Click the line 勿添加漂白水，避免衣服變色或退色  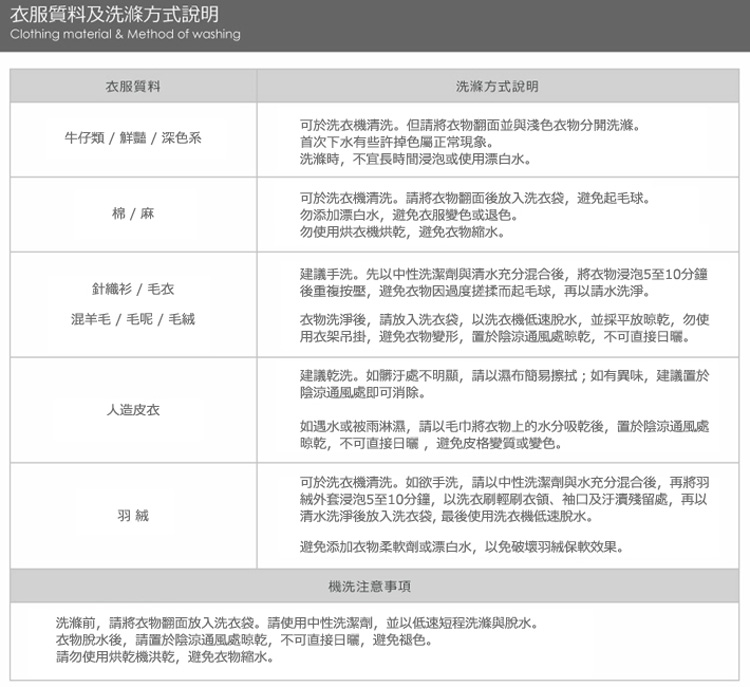[x=409, y=215]
